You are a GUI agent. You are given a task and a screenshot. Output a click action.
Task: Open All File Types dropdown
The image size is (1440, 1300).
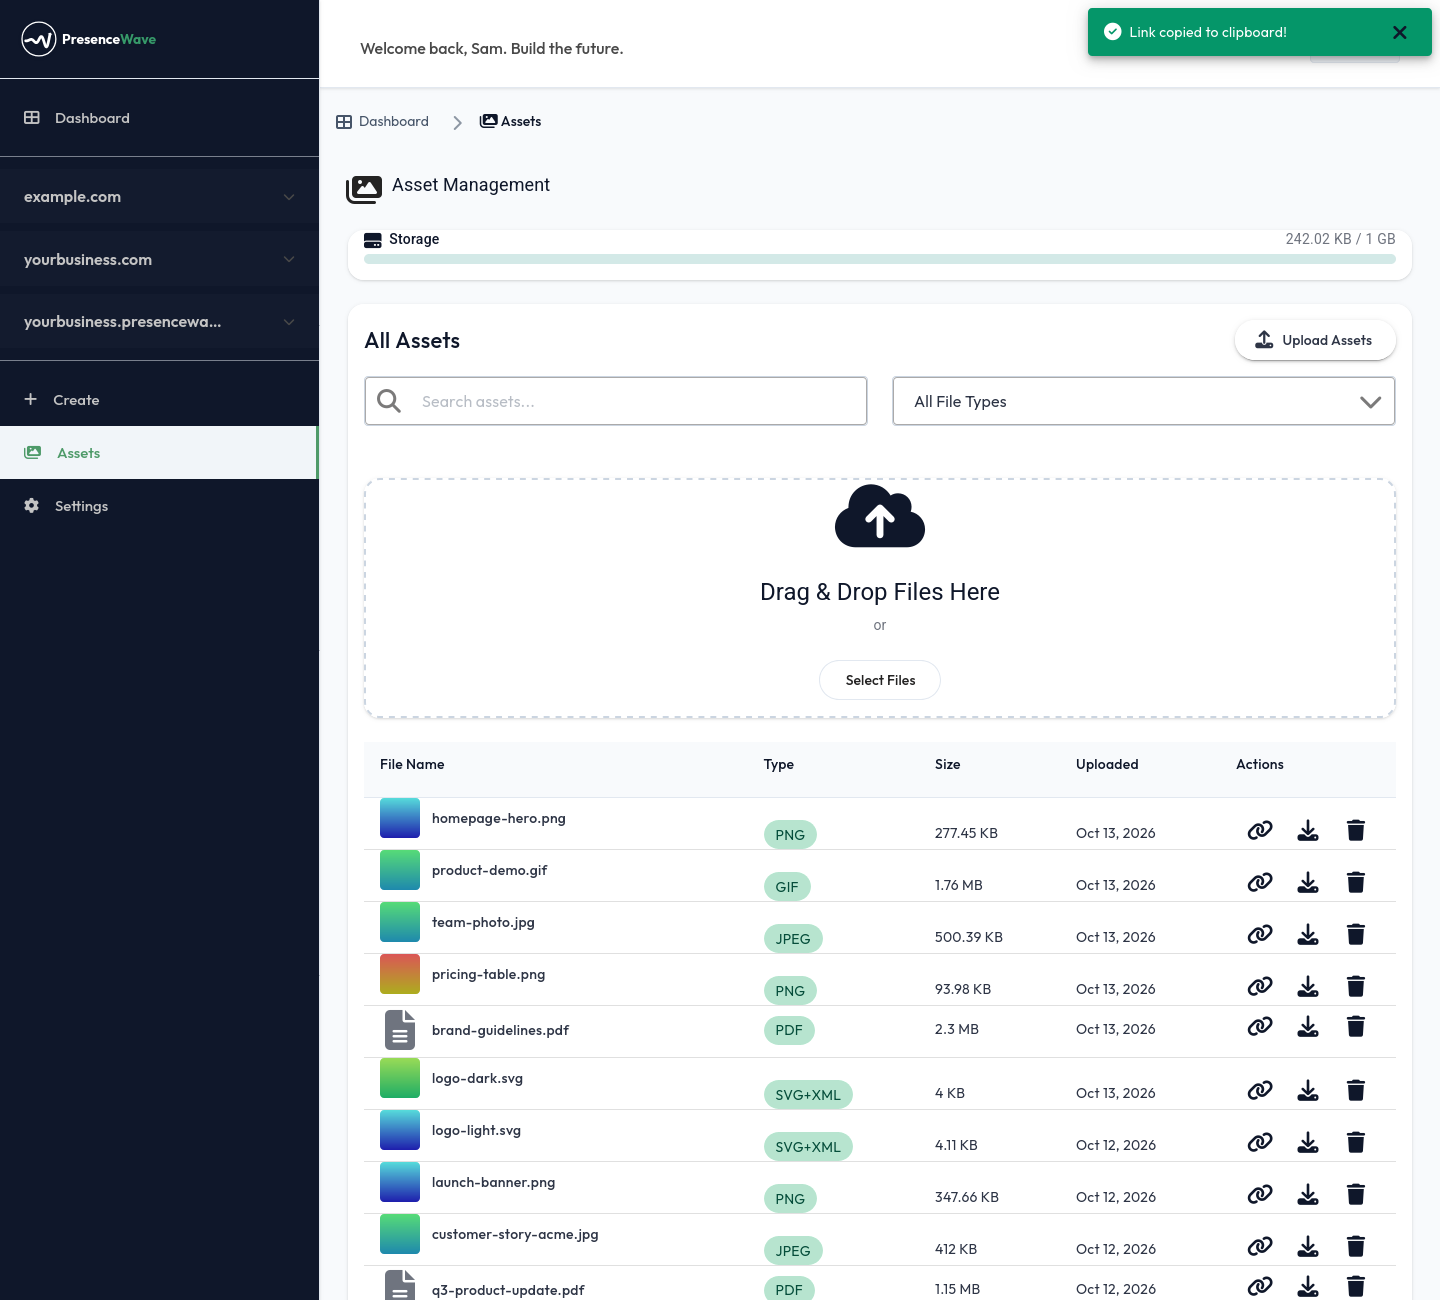(1144, 401)
